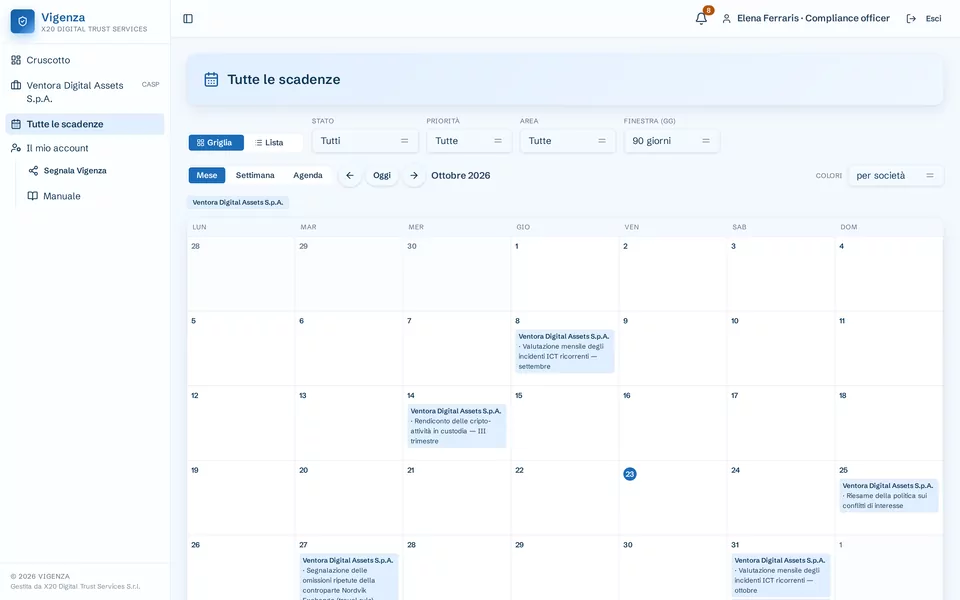Open 8 October ICT incidents event
This screenshot has width=960, height=600.
pos(564,351)
